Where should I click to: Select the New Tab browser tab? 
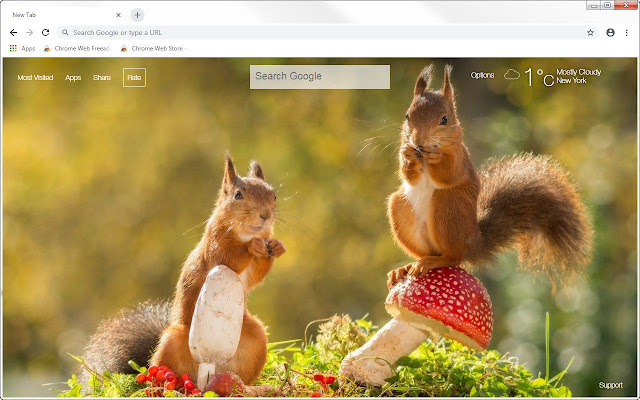coord(65,15)
